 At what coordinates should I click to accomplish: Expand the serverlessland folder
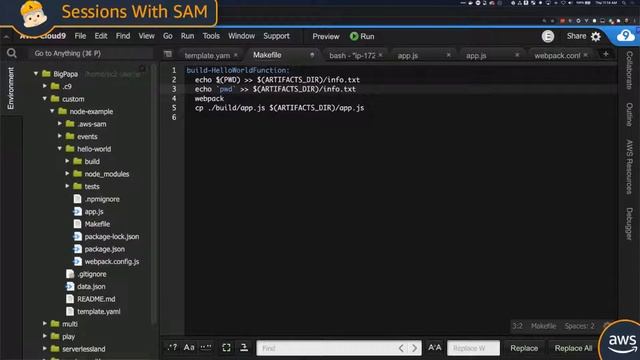44,349
